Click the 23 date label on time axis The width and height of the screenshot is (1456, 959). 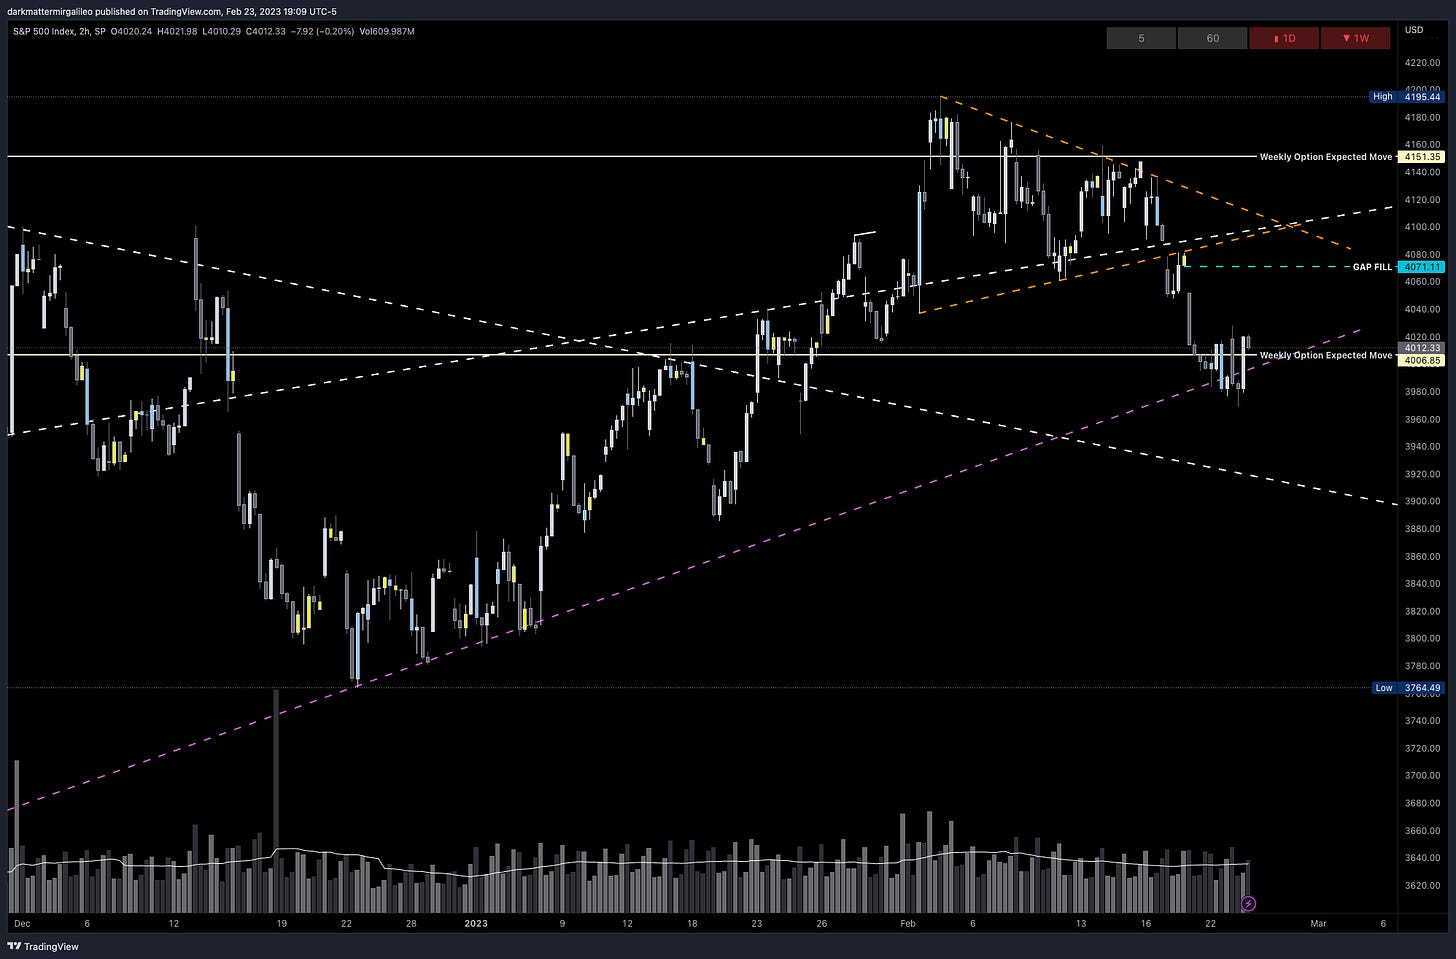coord(757,923)
